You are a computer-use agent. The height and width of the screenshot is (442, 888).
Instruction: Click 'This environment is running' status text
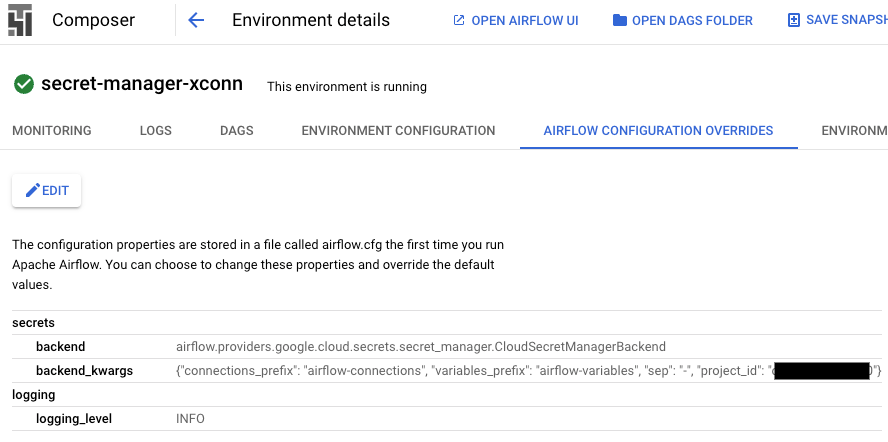(347, 87)
